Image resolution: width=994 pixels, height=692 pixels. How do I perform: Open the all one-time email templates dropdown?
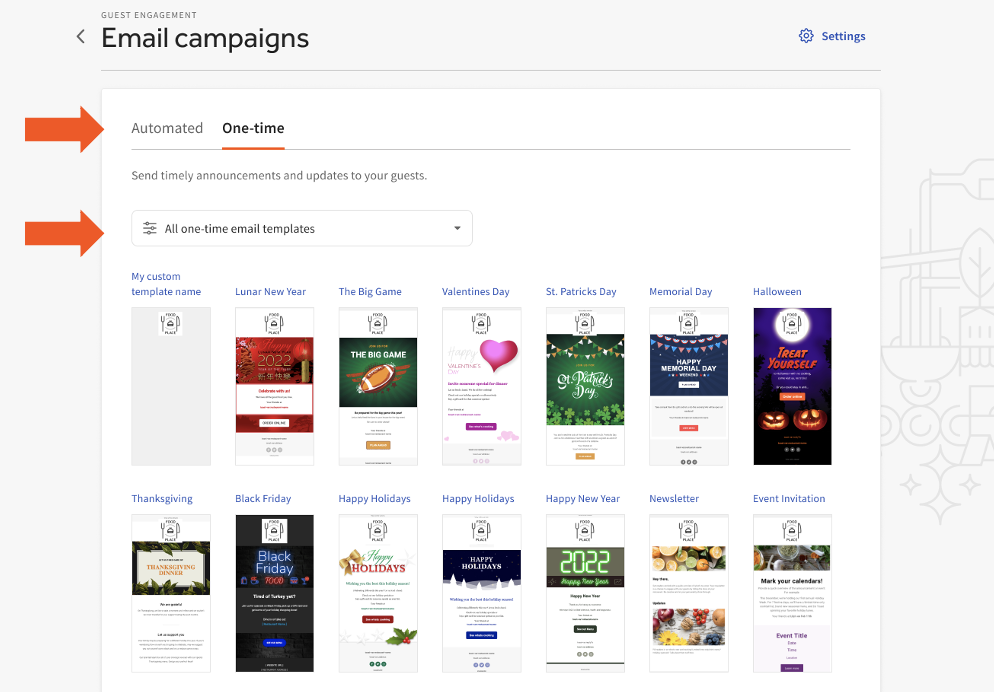[302, 228]
